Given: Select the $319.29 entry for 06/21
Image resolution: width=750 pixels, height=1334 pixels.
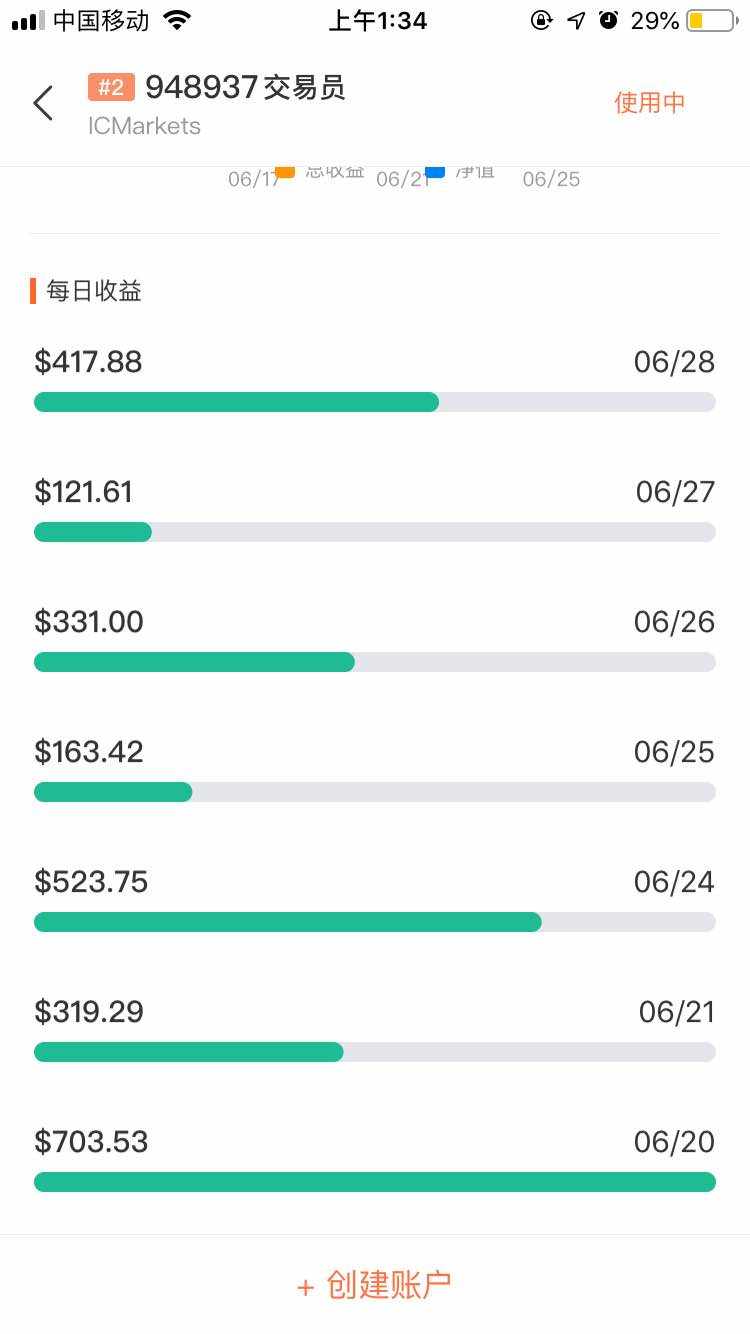Looking at the screenshot, I should pyautogui.click(x=89, y=1012).
